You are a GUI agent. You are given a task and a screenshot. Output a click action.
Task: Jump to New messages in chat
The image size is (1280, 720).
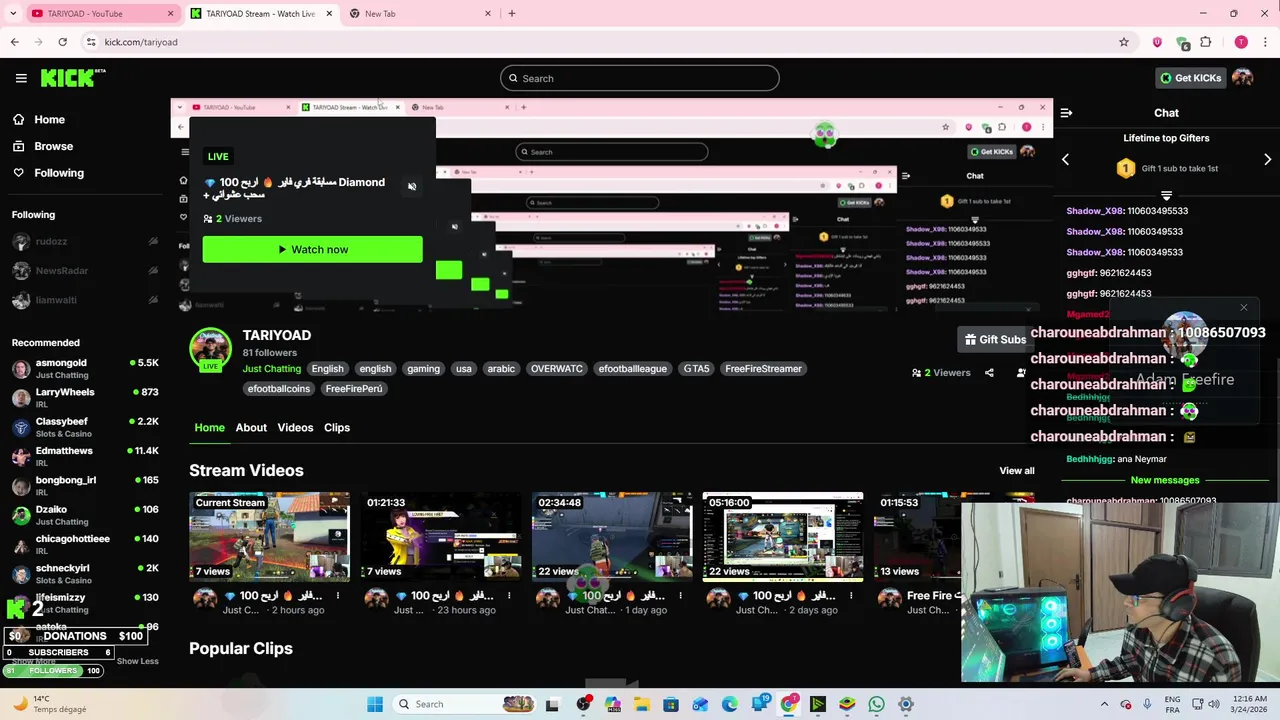(x=1165, y=480)
